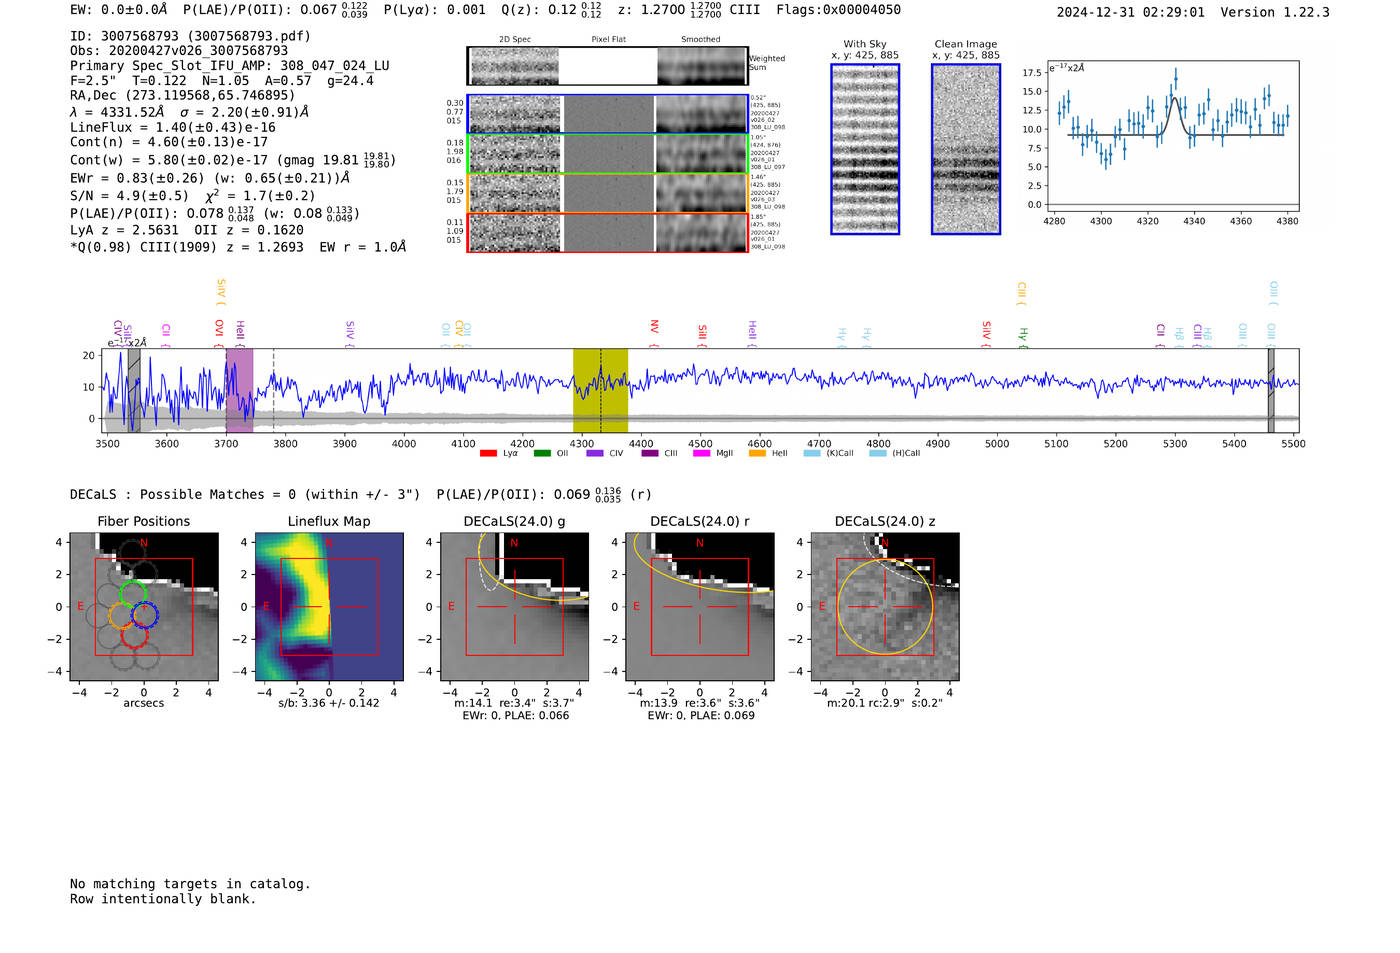Click the purple shaded band near 3700 Å
1400x953 pixels.
point(239,391)
